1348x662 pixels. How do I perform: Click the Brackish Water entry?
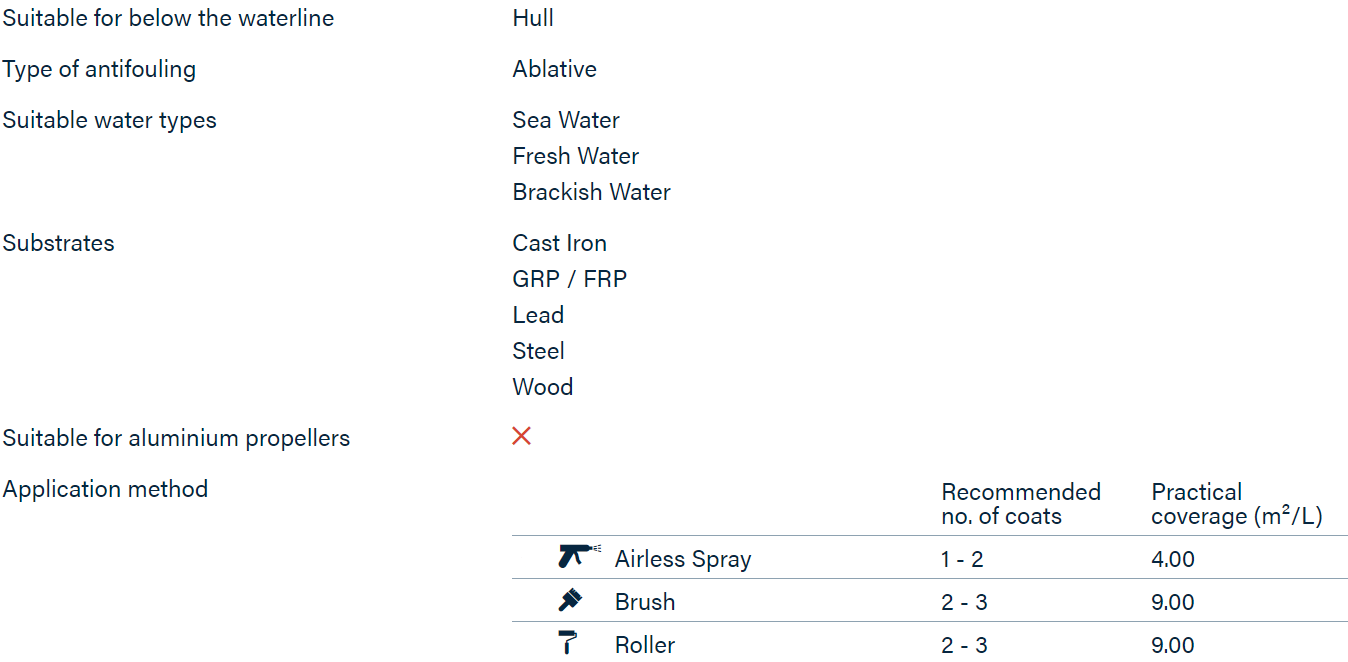pyautogui.click(x=592, y=192)
